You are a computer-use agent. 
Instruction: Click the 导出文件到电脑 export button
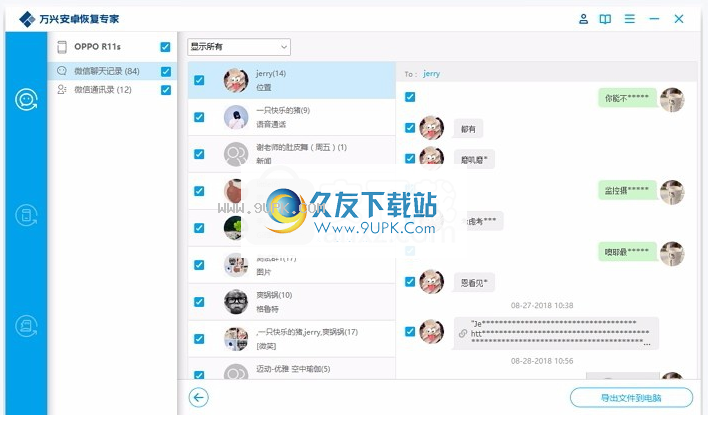631,398
